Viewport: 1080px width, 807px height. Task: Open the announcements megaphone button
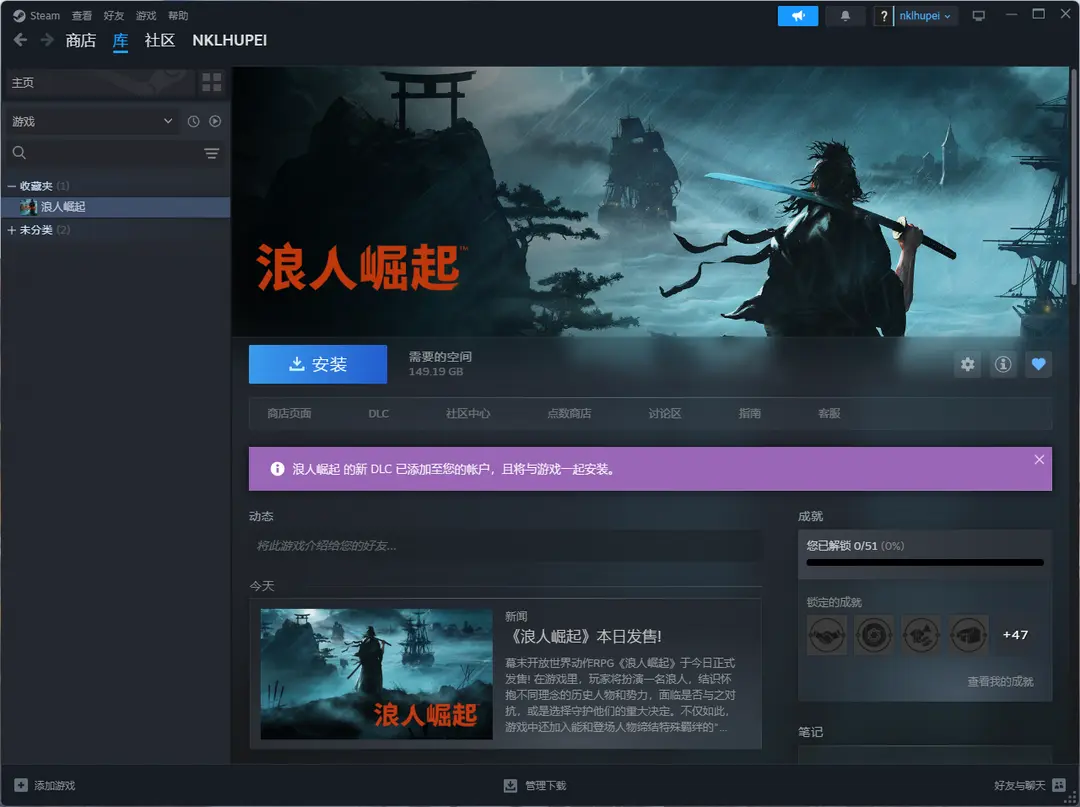pyautogui.click(x=798, y=16)
